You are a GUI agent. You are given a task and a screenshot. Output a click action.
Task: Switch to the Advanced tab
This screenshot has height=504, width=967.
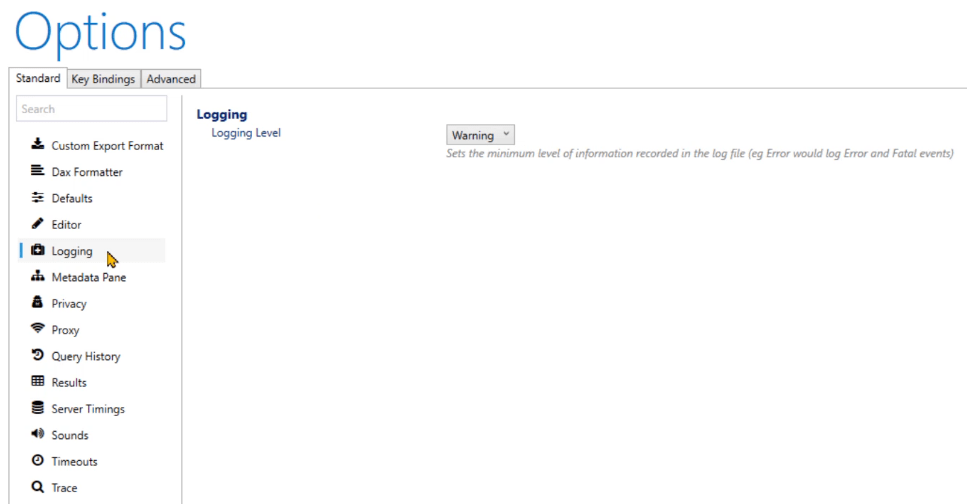click(x=171, y=79)
